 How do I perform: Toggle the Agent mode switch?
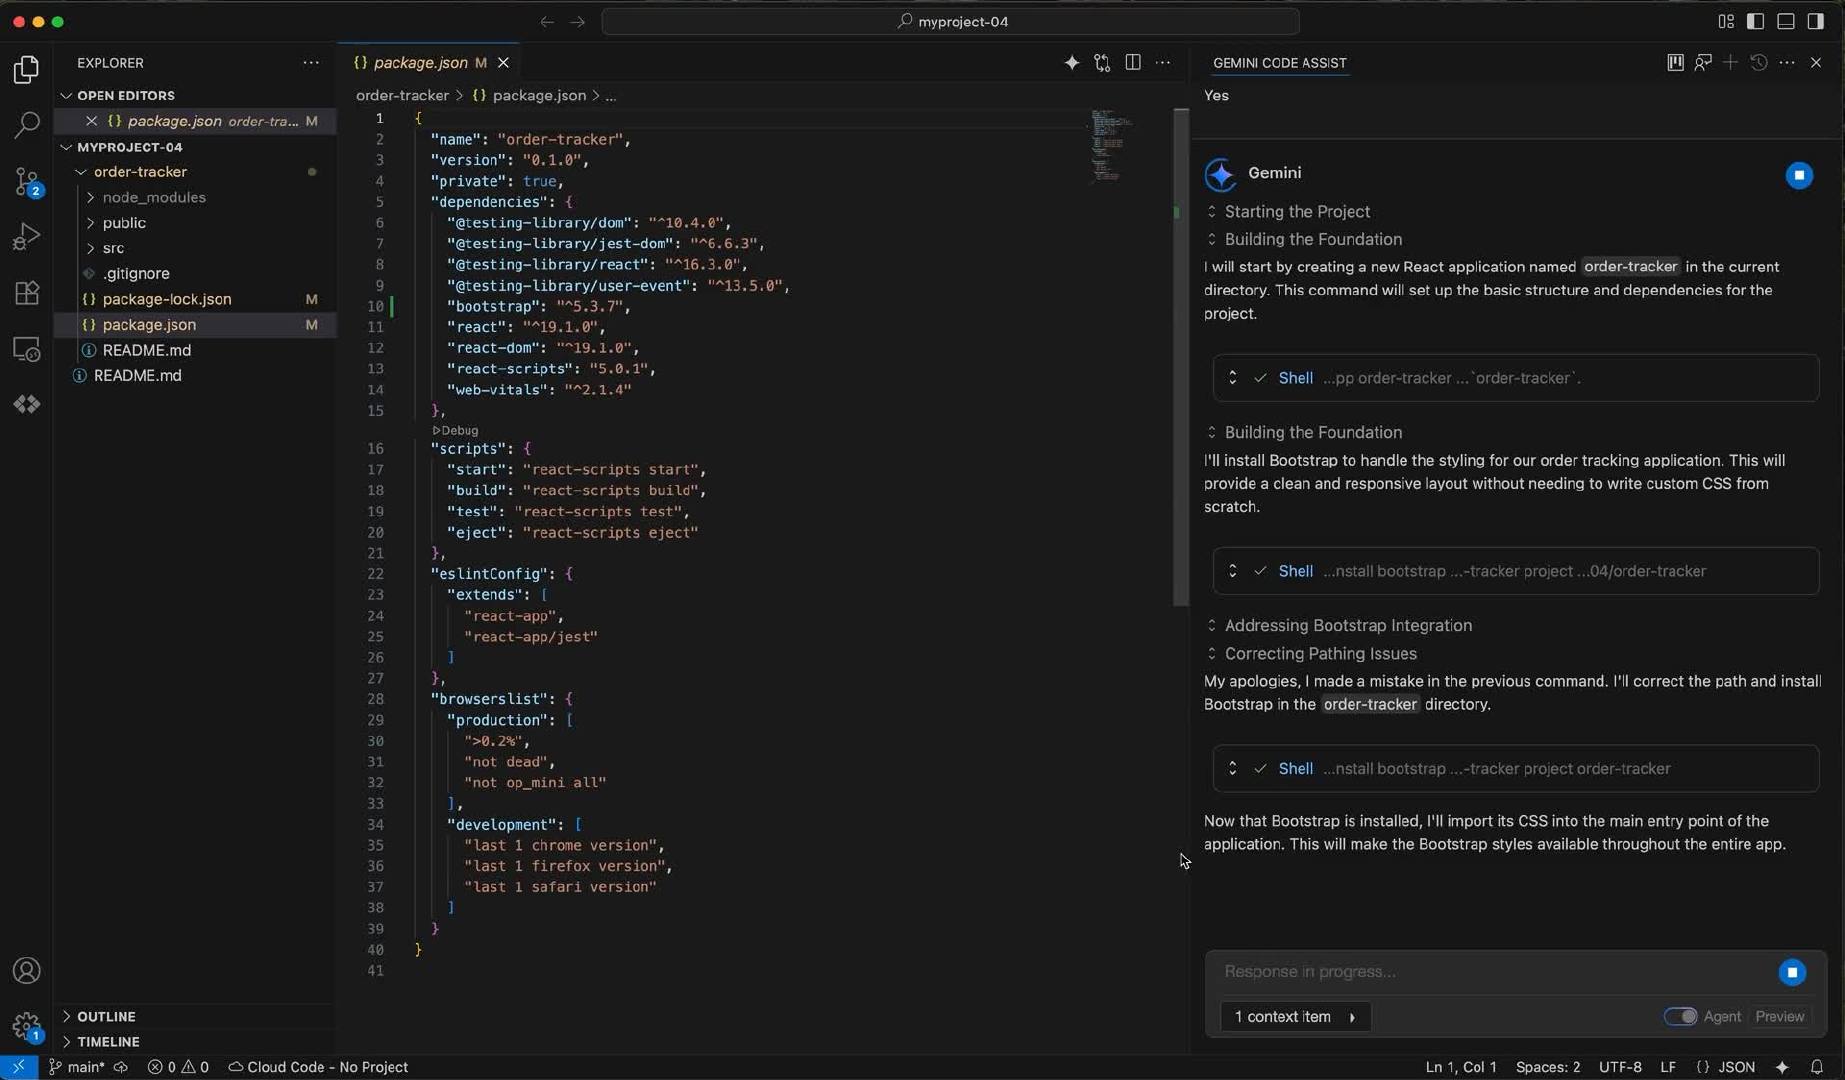click(x=1680, y=1016)
